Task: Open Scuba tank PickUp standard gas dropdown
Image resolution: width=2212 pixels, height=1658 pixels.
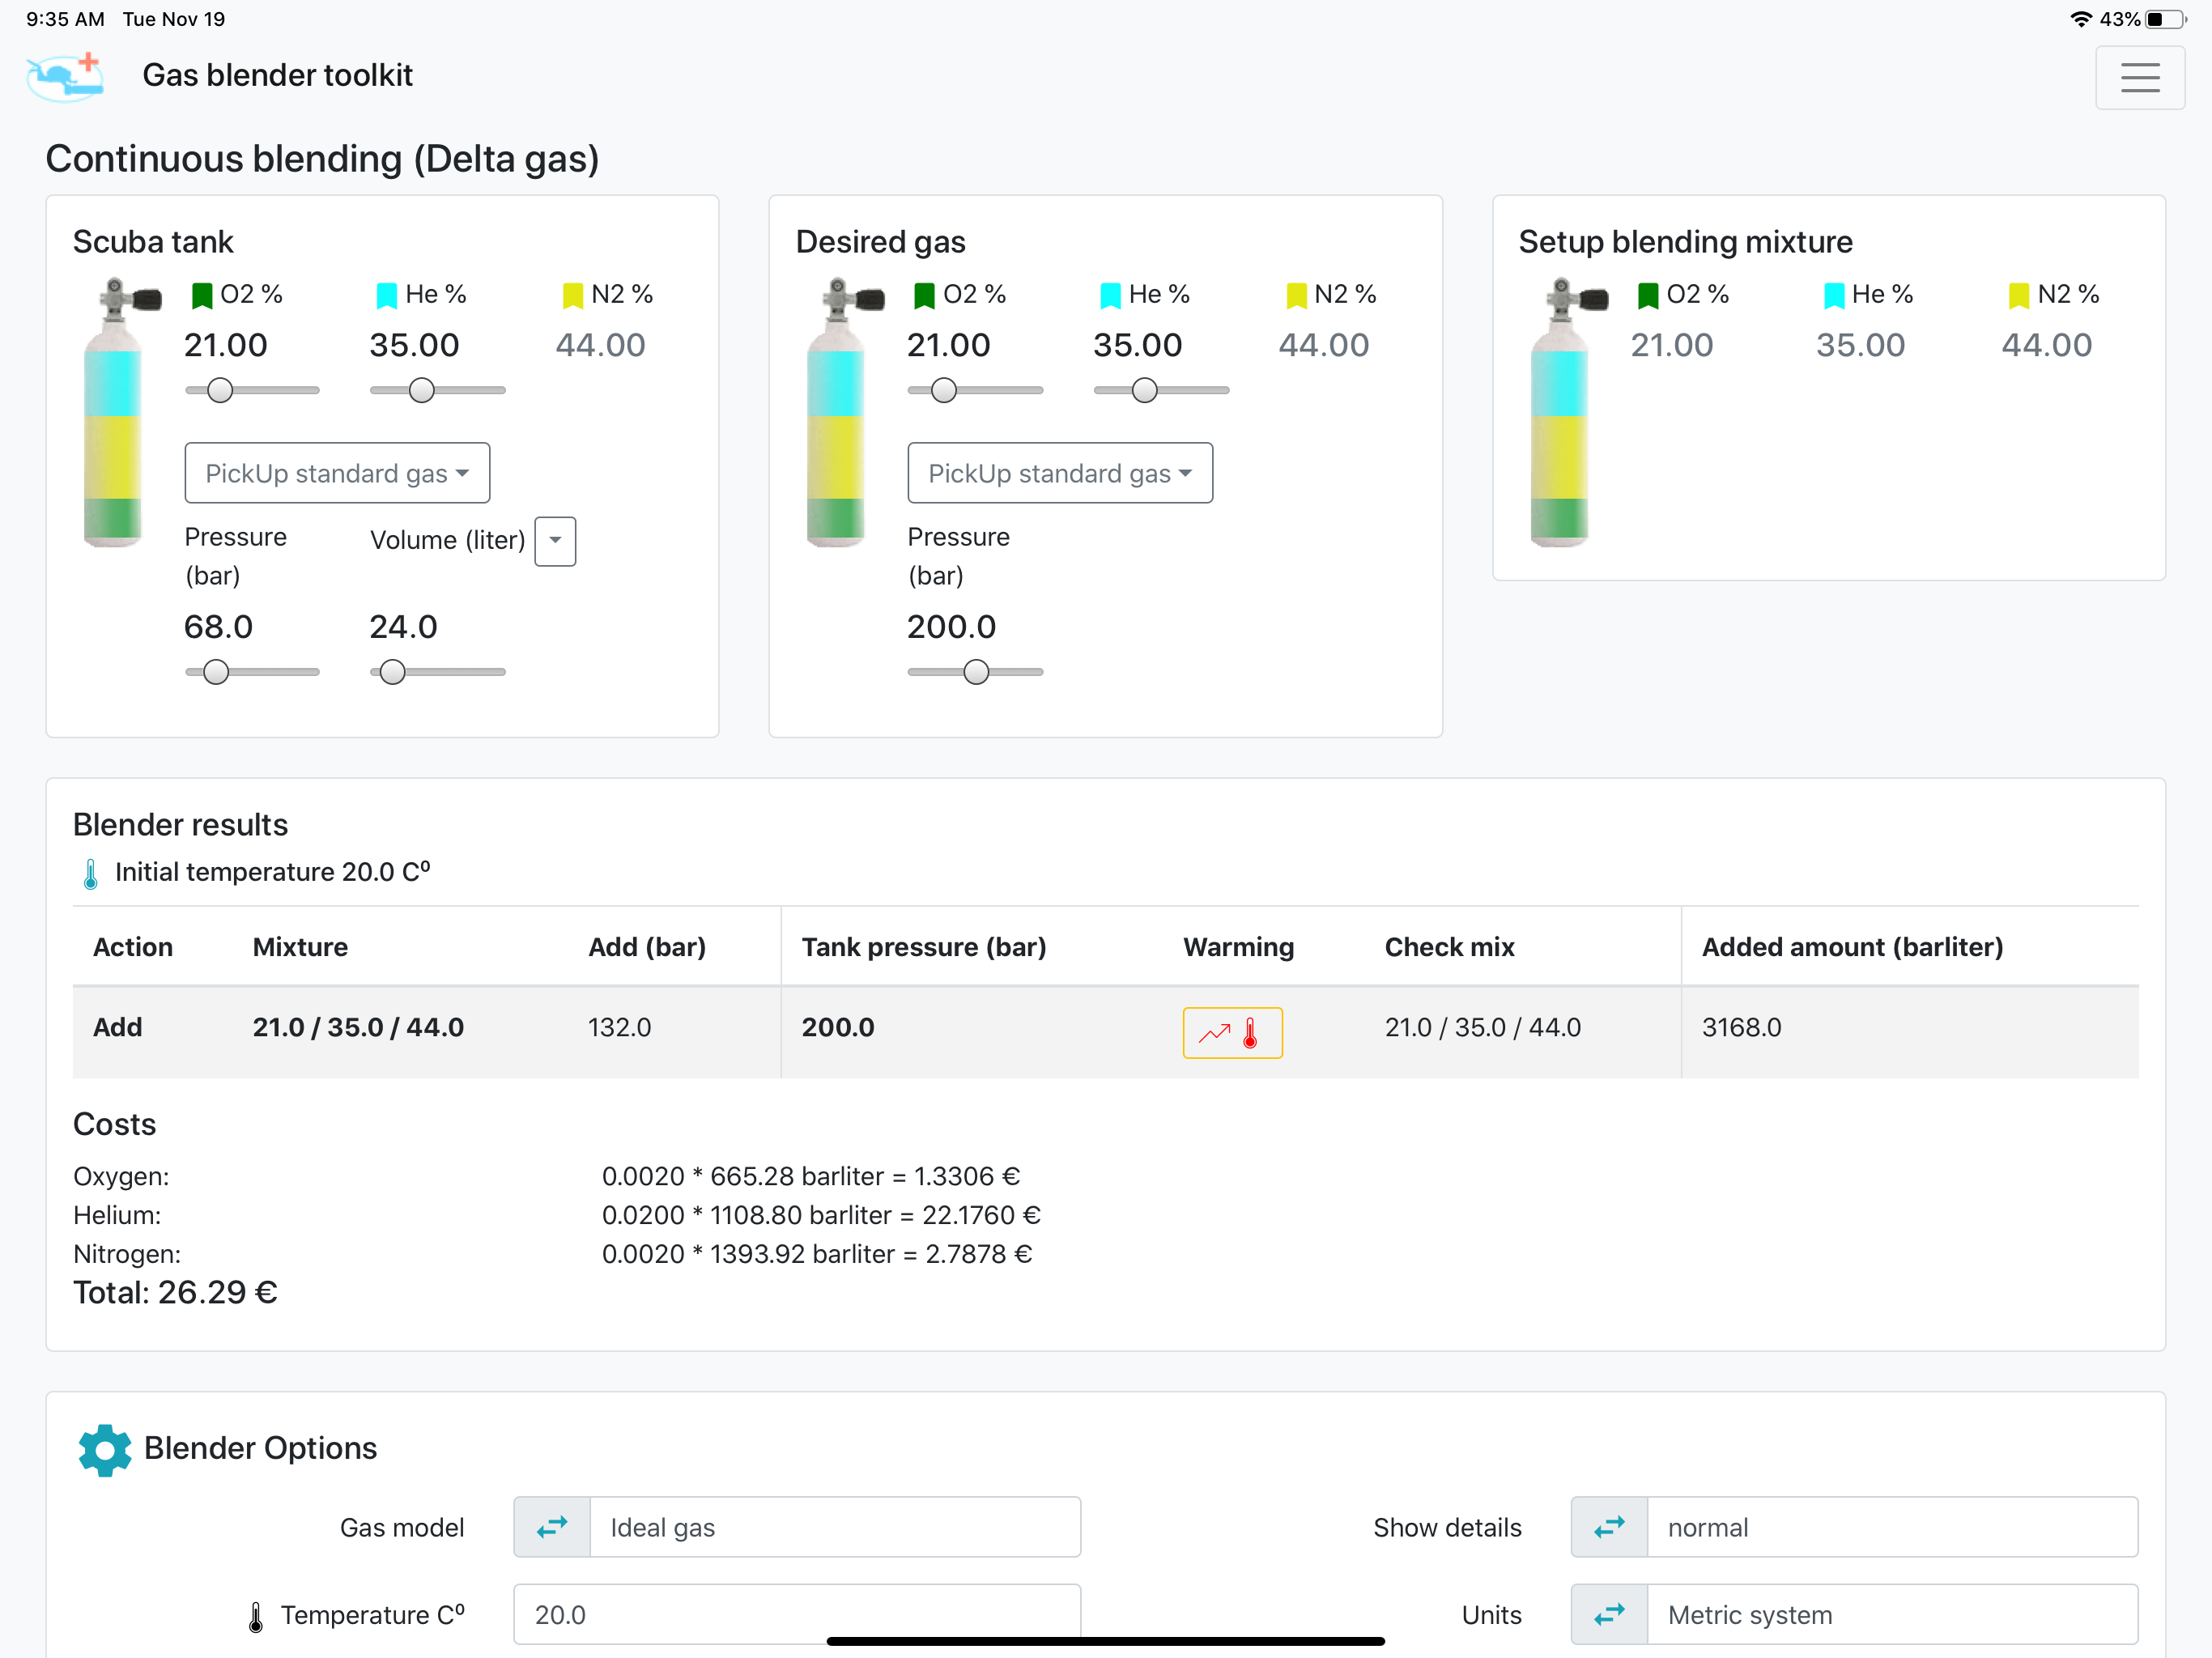Action: tap(337, 473)
